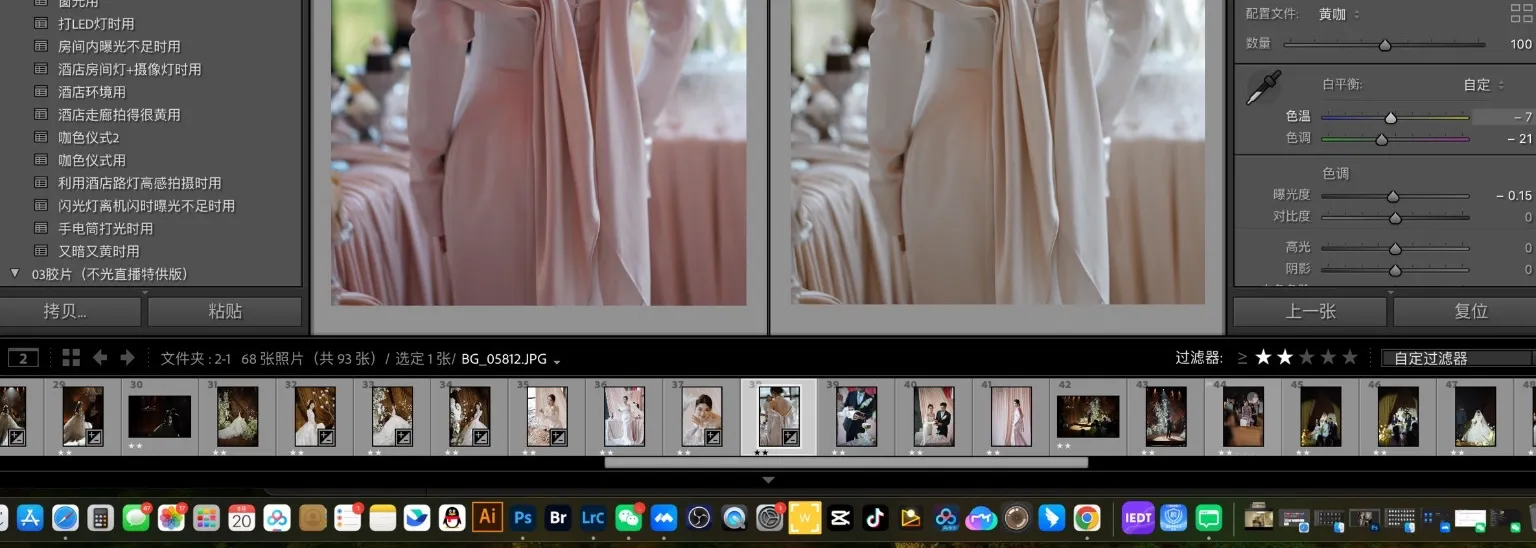Open Adobe Bridge in the Dock
1536x548 pixels.
click(x=558, y=517)
